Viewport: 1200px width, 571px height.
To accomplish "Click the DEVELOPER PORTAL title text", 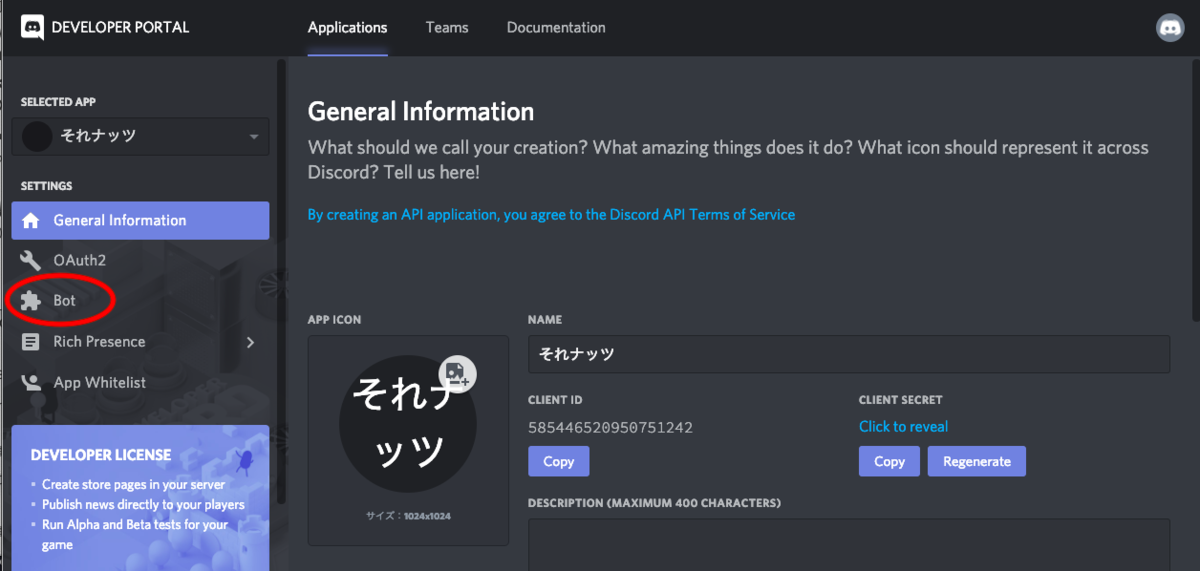I will 122,27.
